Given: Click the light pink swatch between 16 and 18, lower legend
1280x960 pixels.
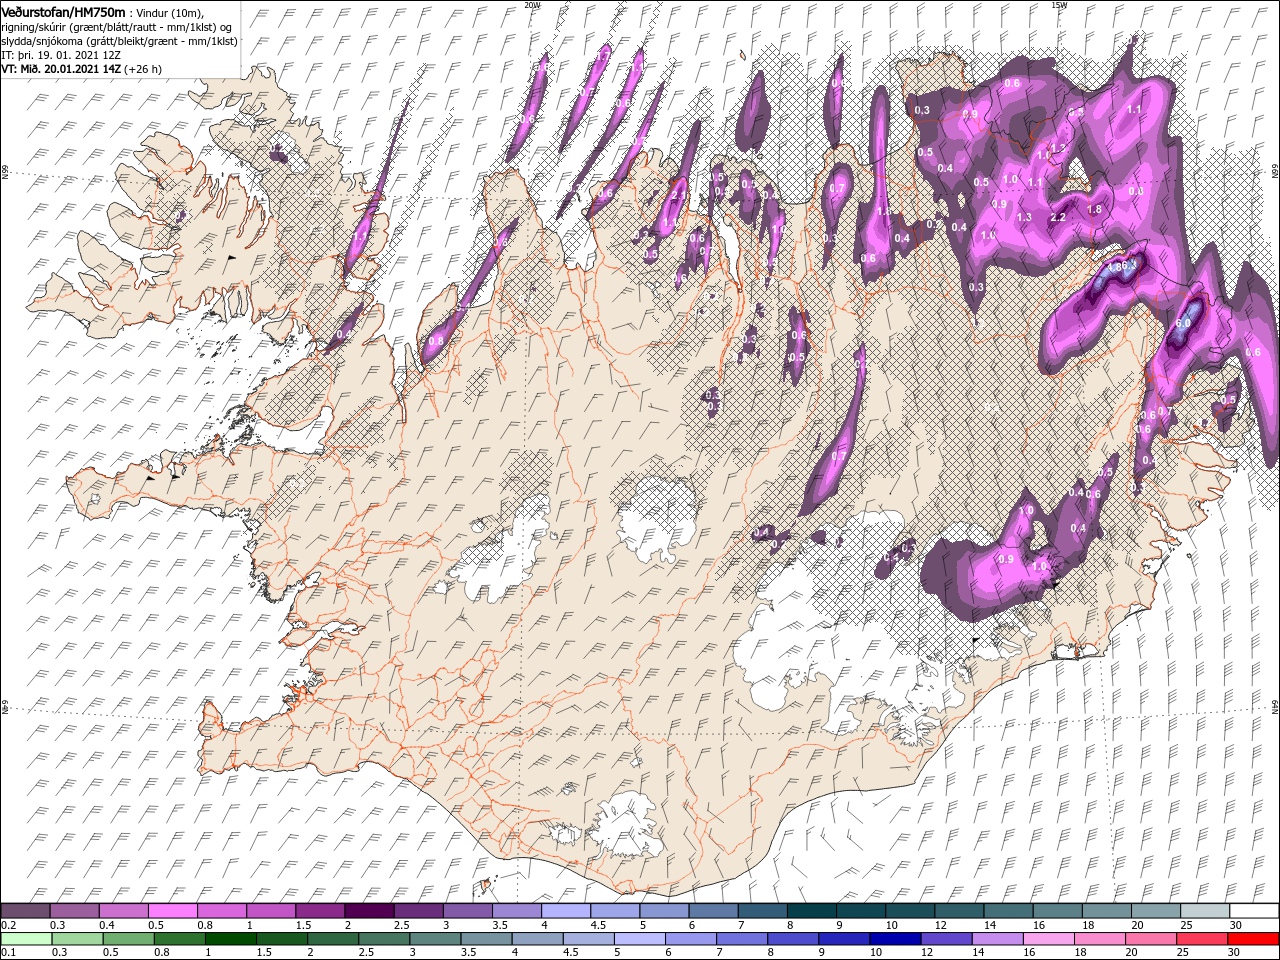Looking at the screenshot, I should [x=1047, y=939].
